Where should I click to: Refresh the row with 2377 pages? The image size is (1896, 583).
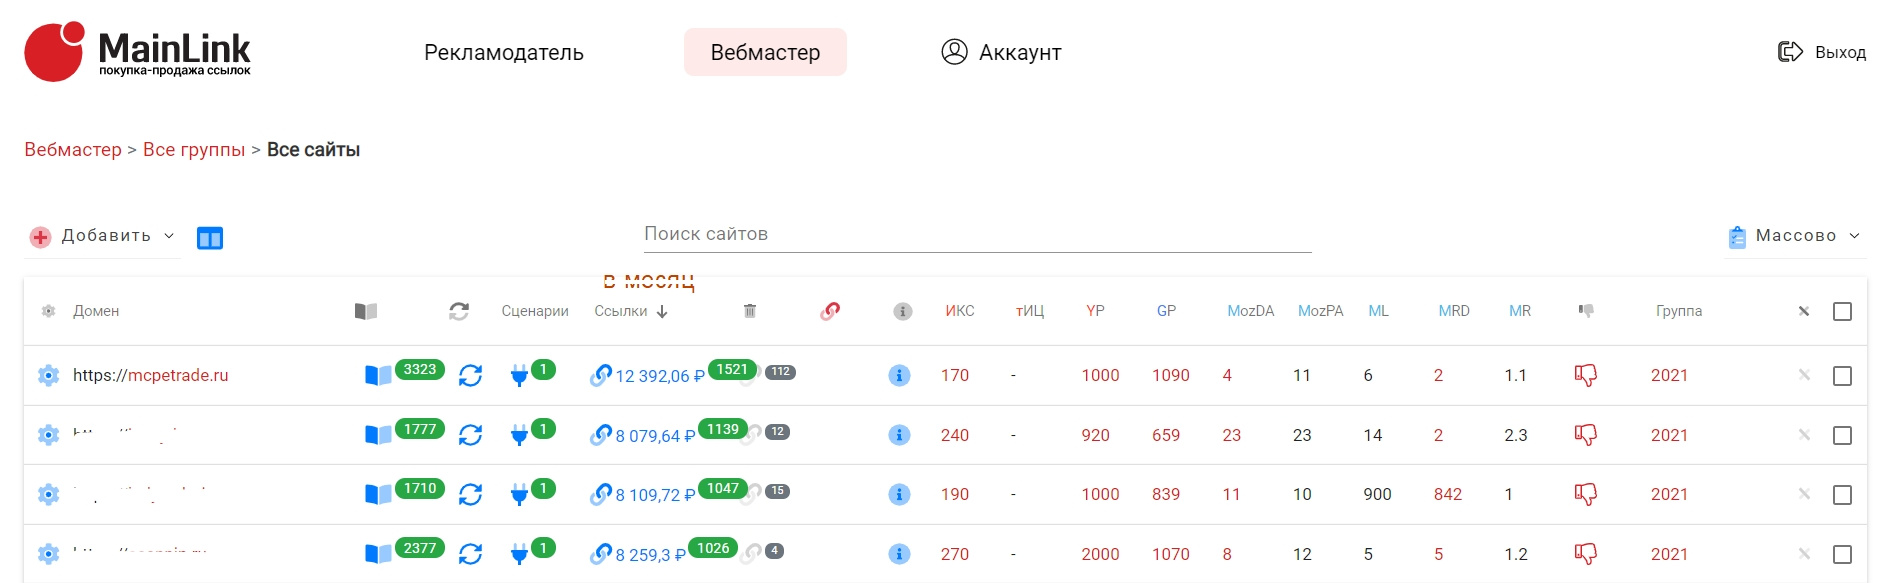(x=470, y=554)
